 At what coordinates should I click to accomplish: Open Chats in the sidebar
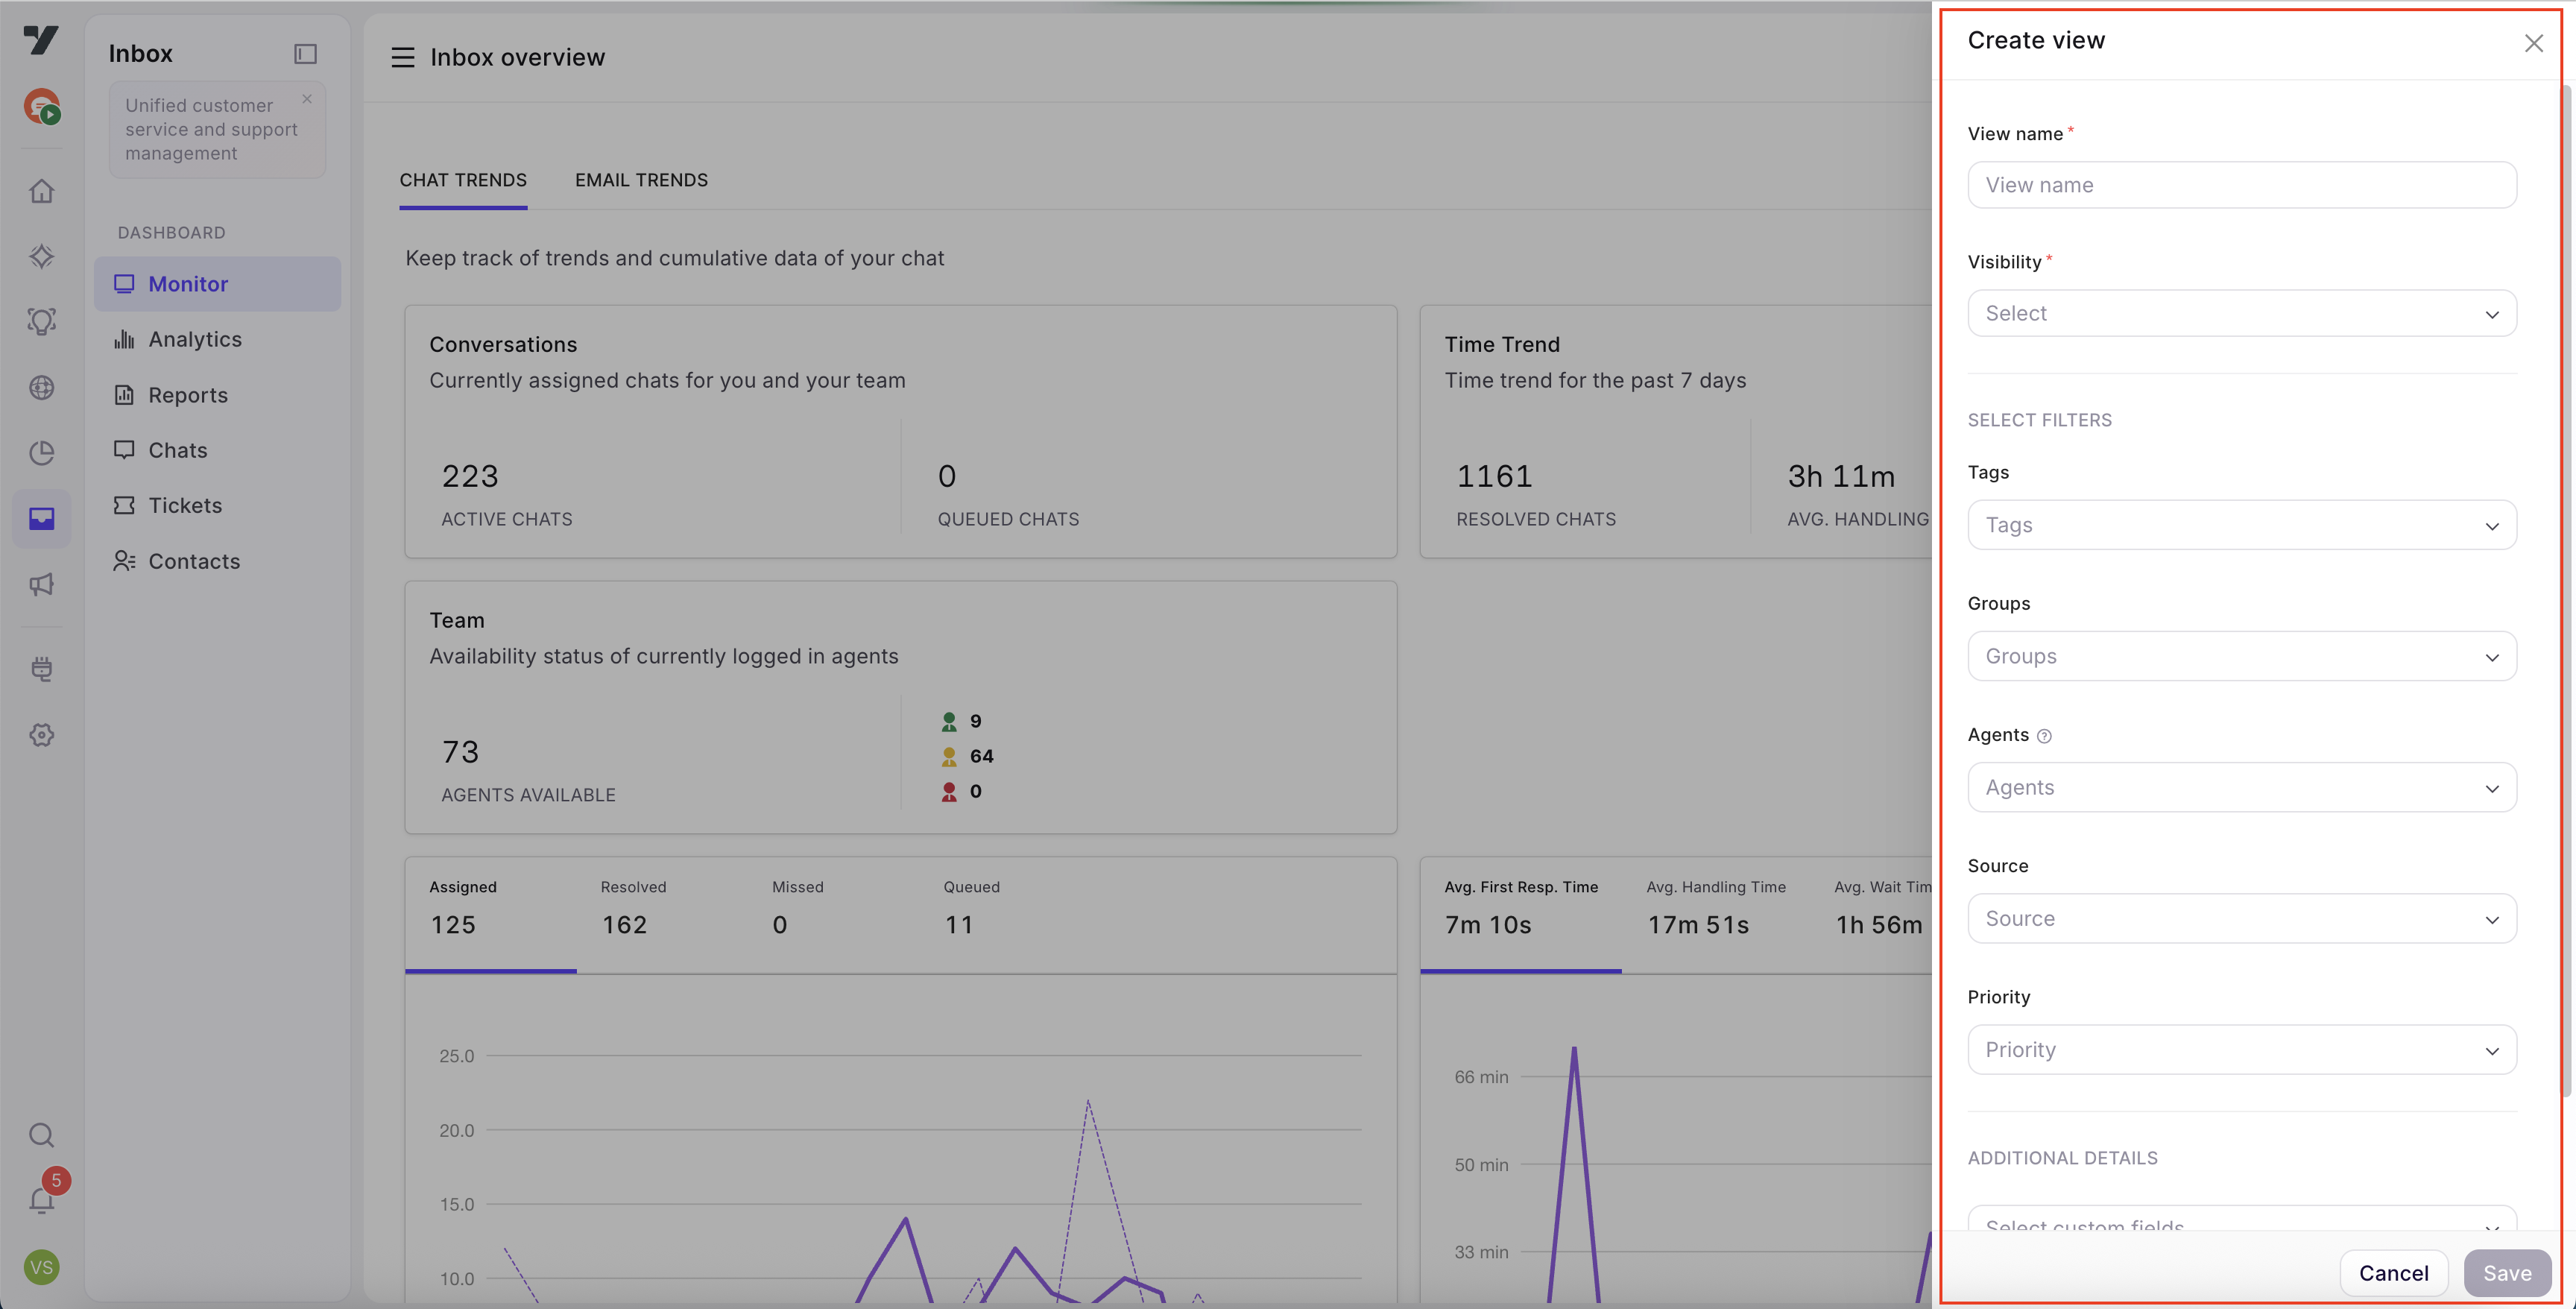click(217, 450)
